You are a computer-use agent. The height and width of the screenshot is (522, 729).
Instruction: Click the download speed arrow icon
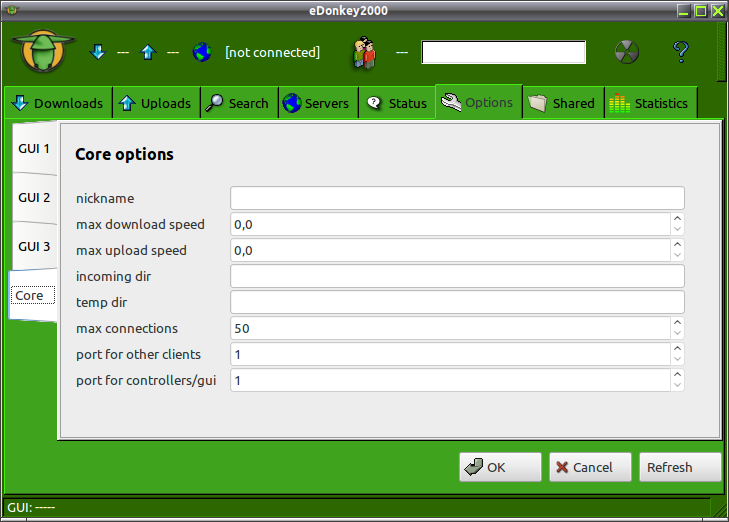point(98,52)
